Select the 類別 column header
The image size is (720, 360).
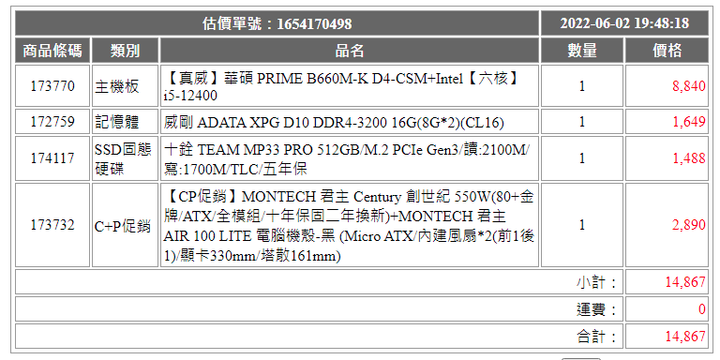point(125,51)
